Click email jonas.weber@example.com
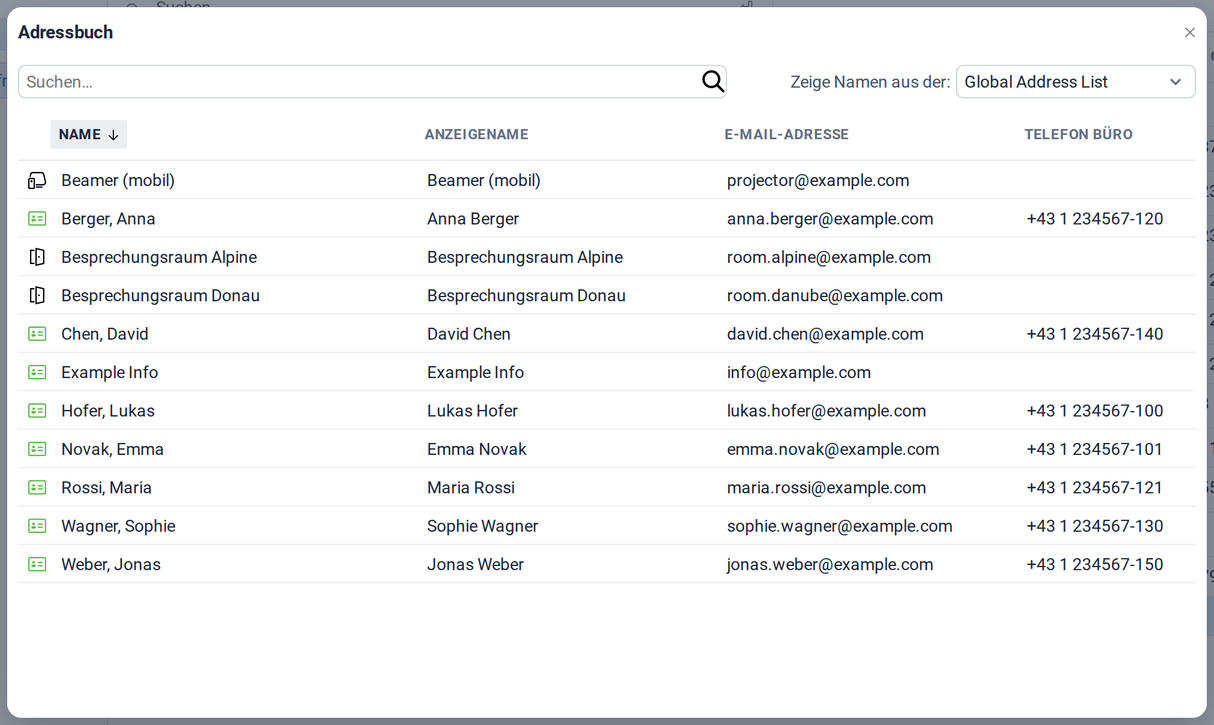The image size is (1214, 725). tap(830, 564)
